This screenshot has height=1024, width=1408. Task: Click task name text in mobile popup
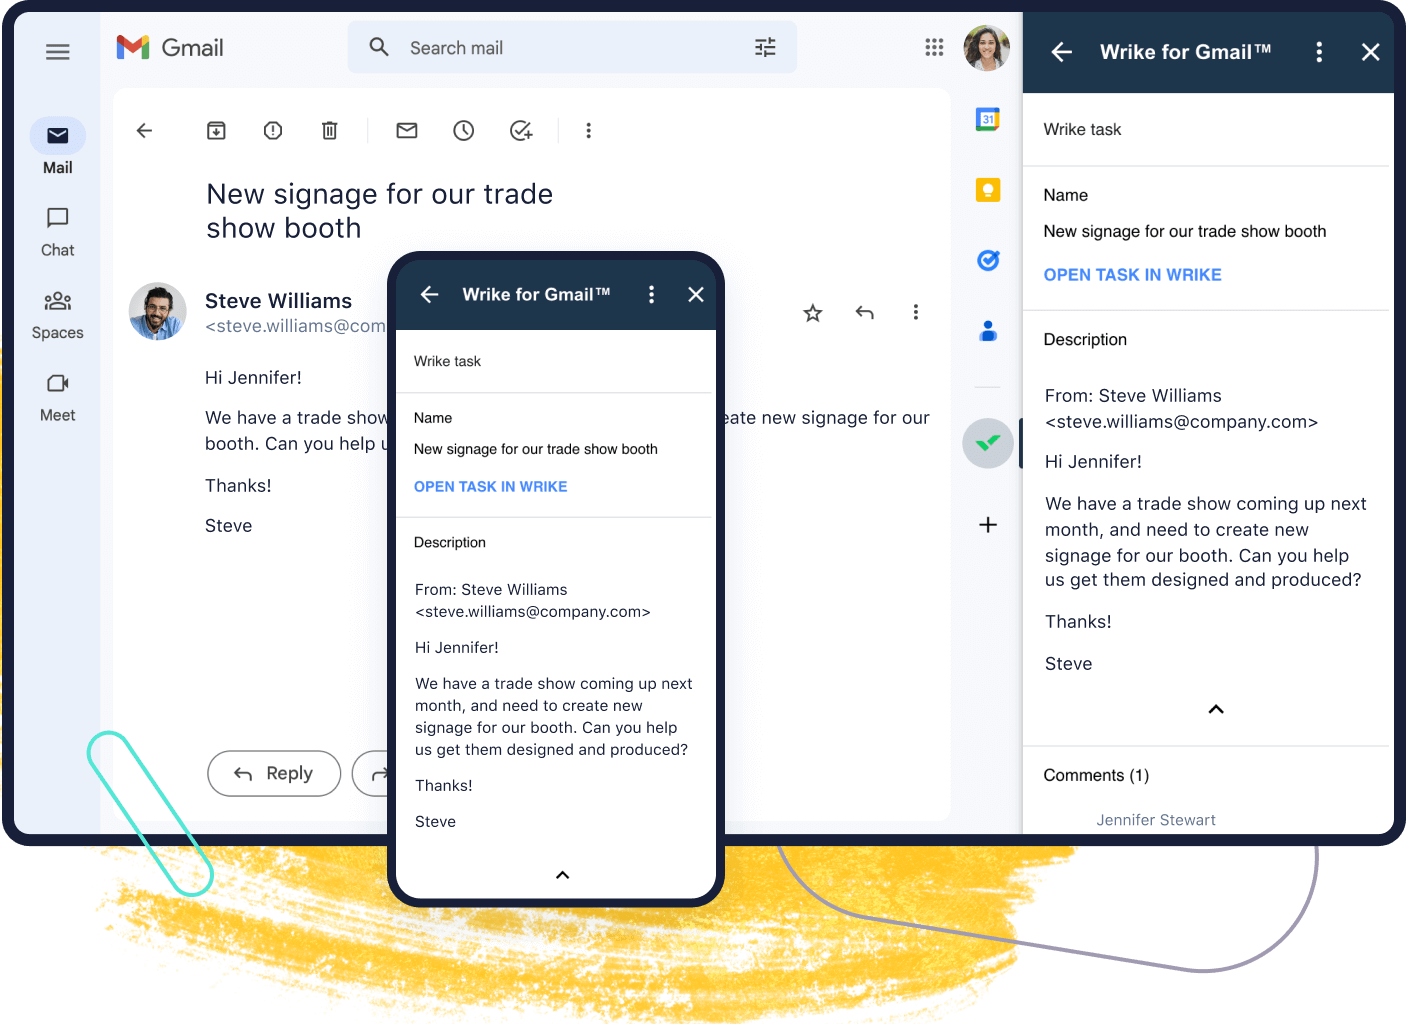pos(536,449)
